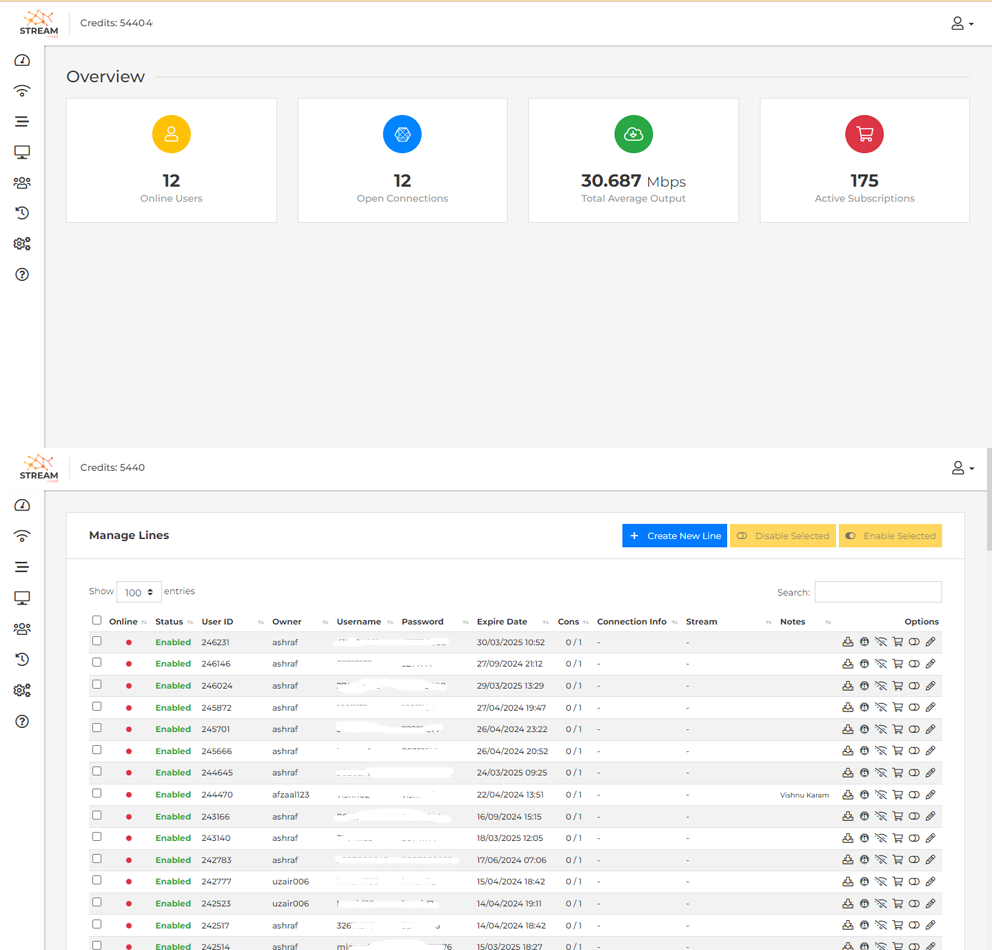Click red Active Subscriptions cart icon
The image size is (992, 950).
coord(864,134)
